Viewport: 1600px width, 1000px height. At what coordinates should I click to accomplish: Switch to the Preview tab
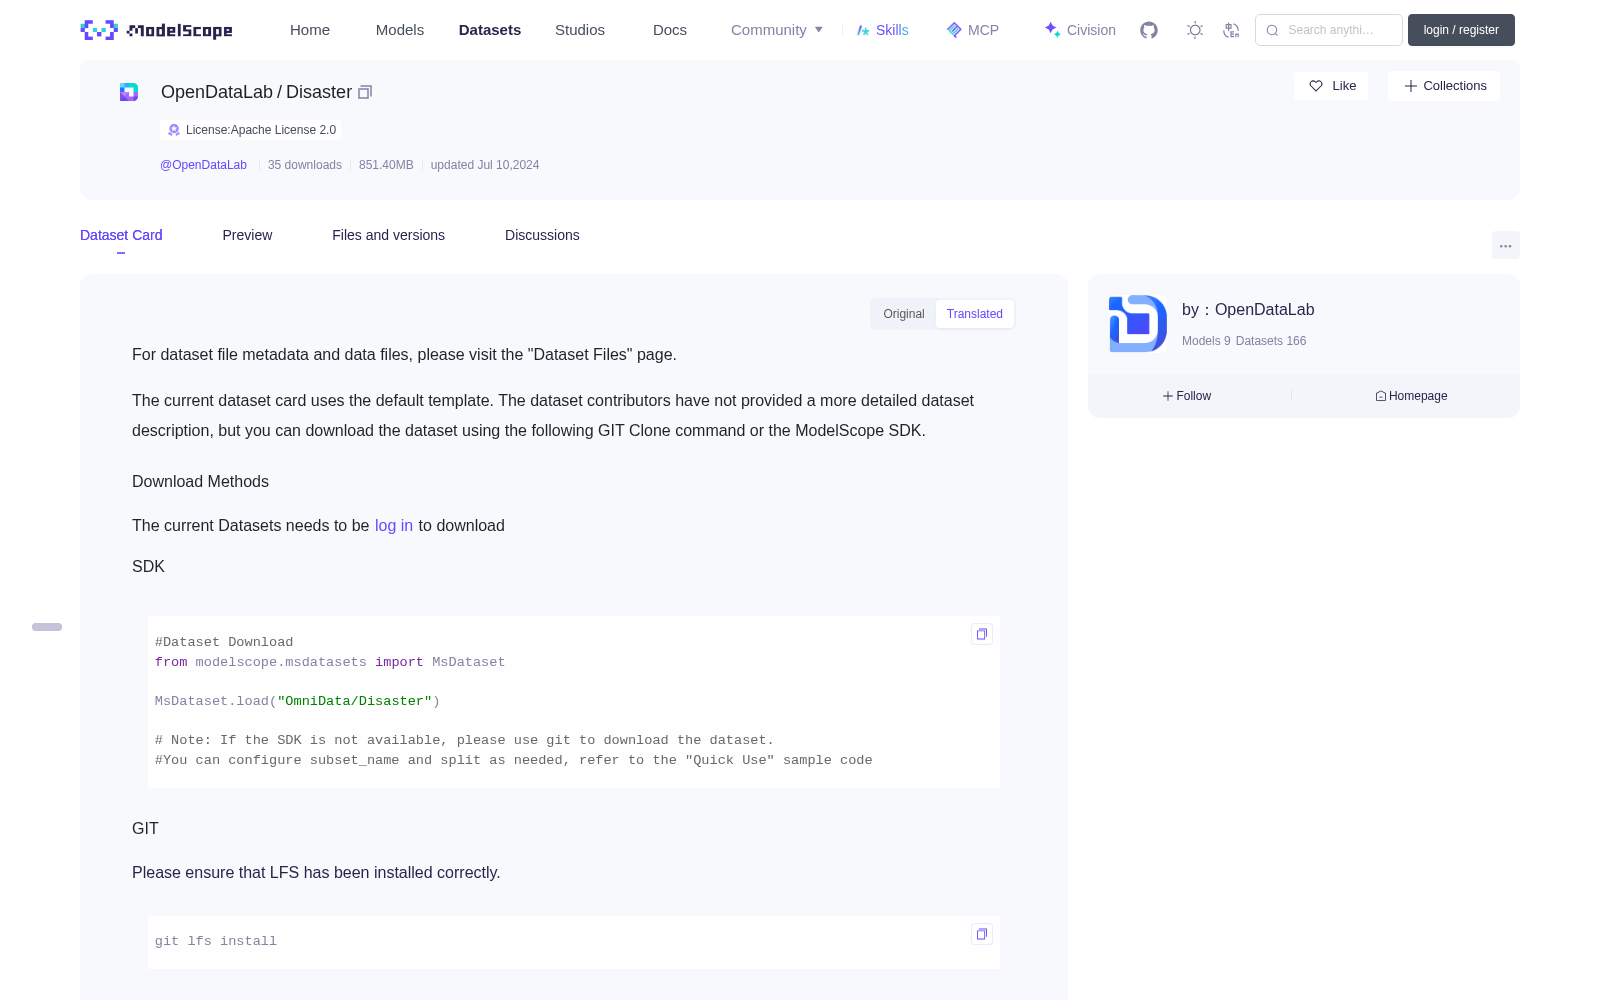[247, 235]
